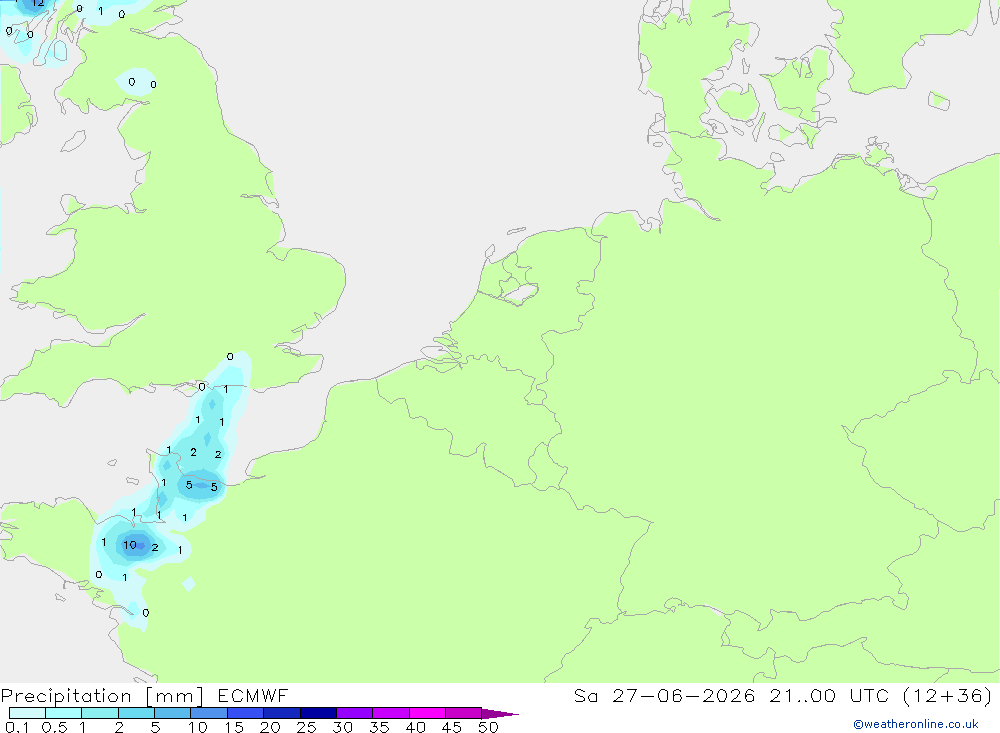Click the 20 legend label
This screenshot has height=733, width=1000.
[270, 727]
